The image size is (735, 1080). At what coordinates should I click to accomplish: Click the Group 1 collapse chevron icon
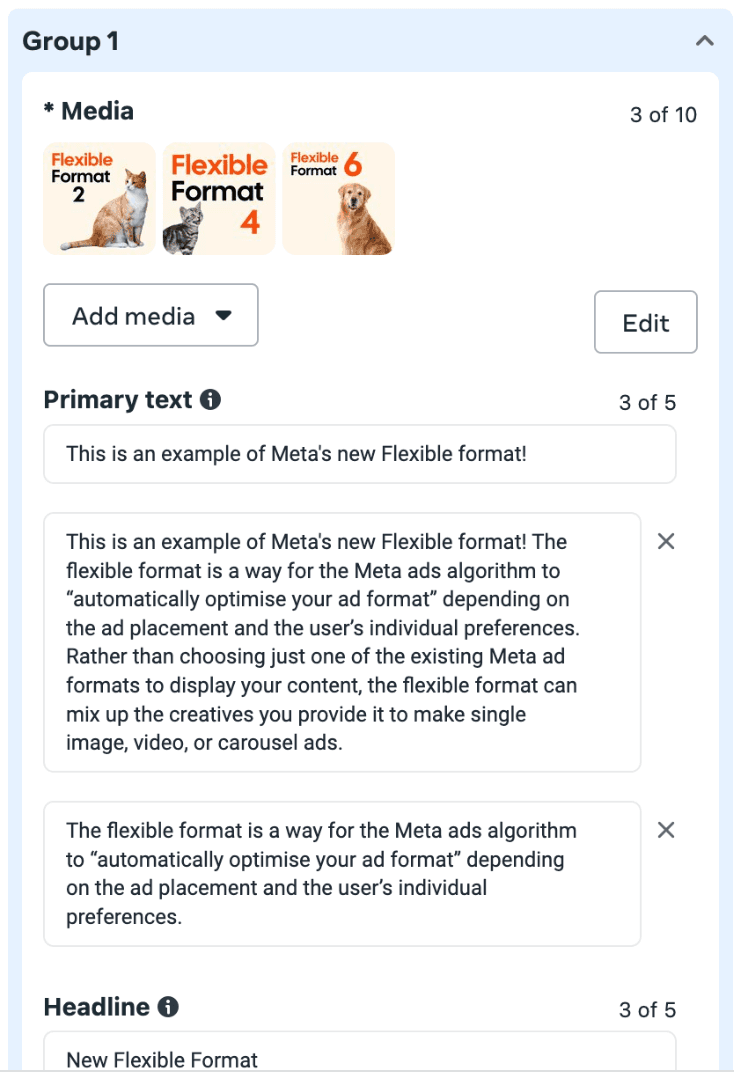705,41
